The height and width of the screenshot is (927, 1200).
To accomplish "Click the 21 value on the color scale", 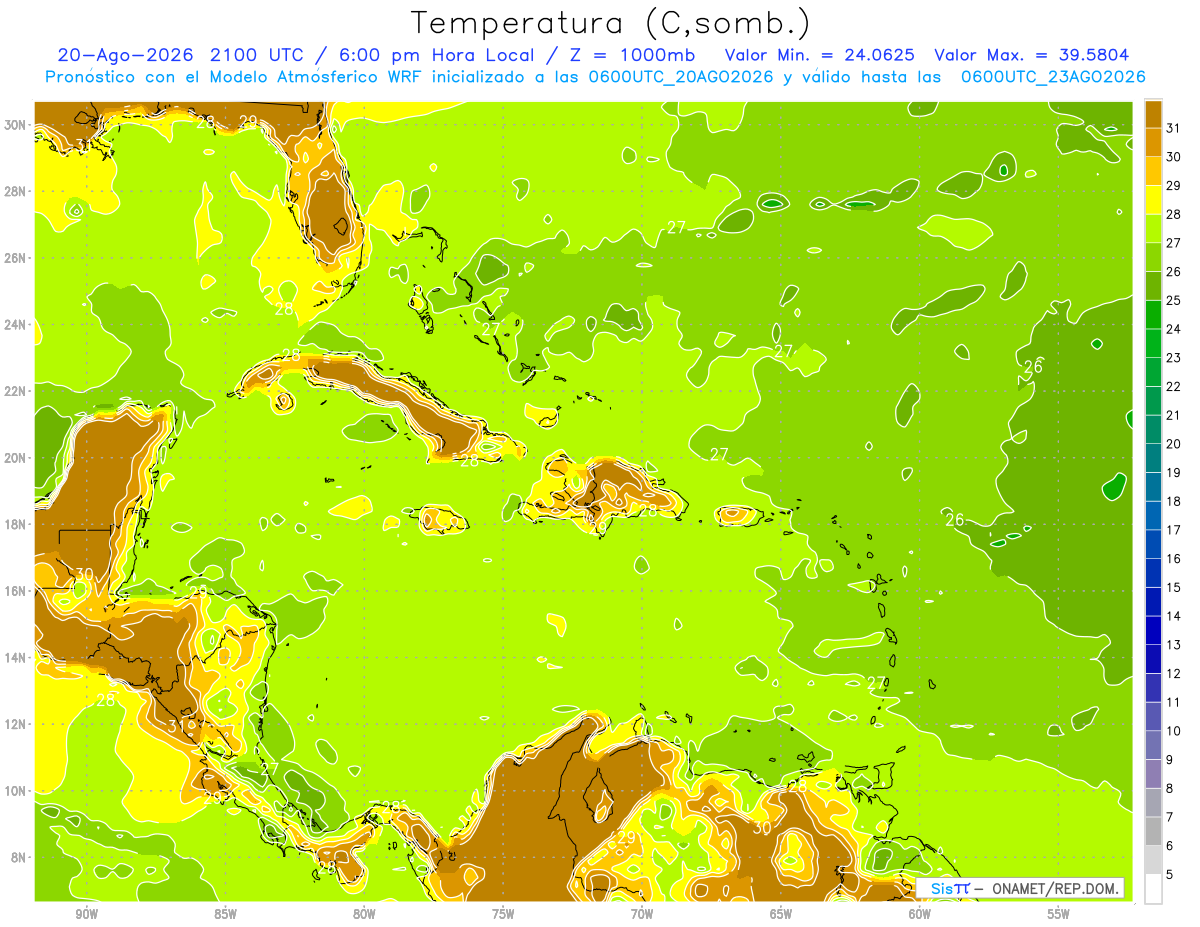I will pyautogui.click(x=1174, y=415).
